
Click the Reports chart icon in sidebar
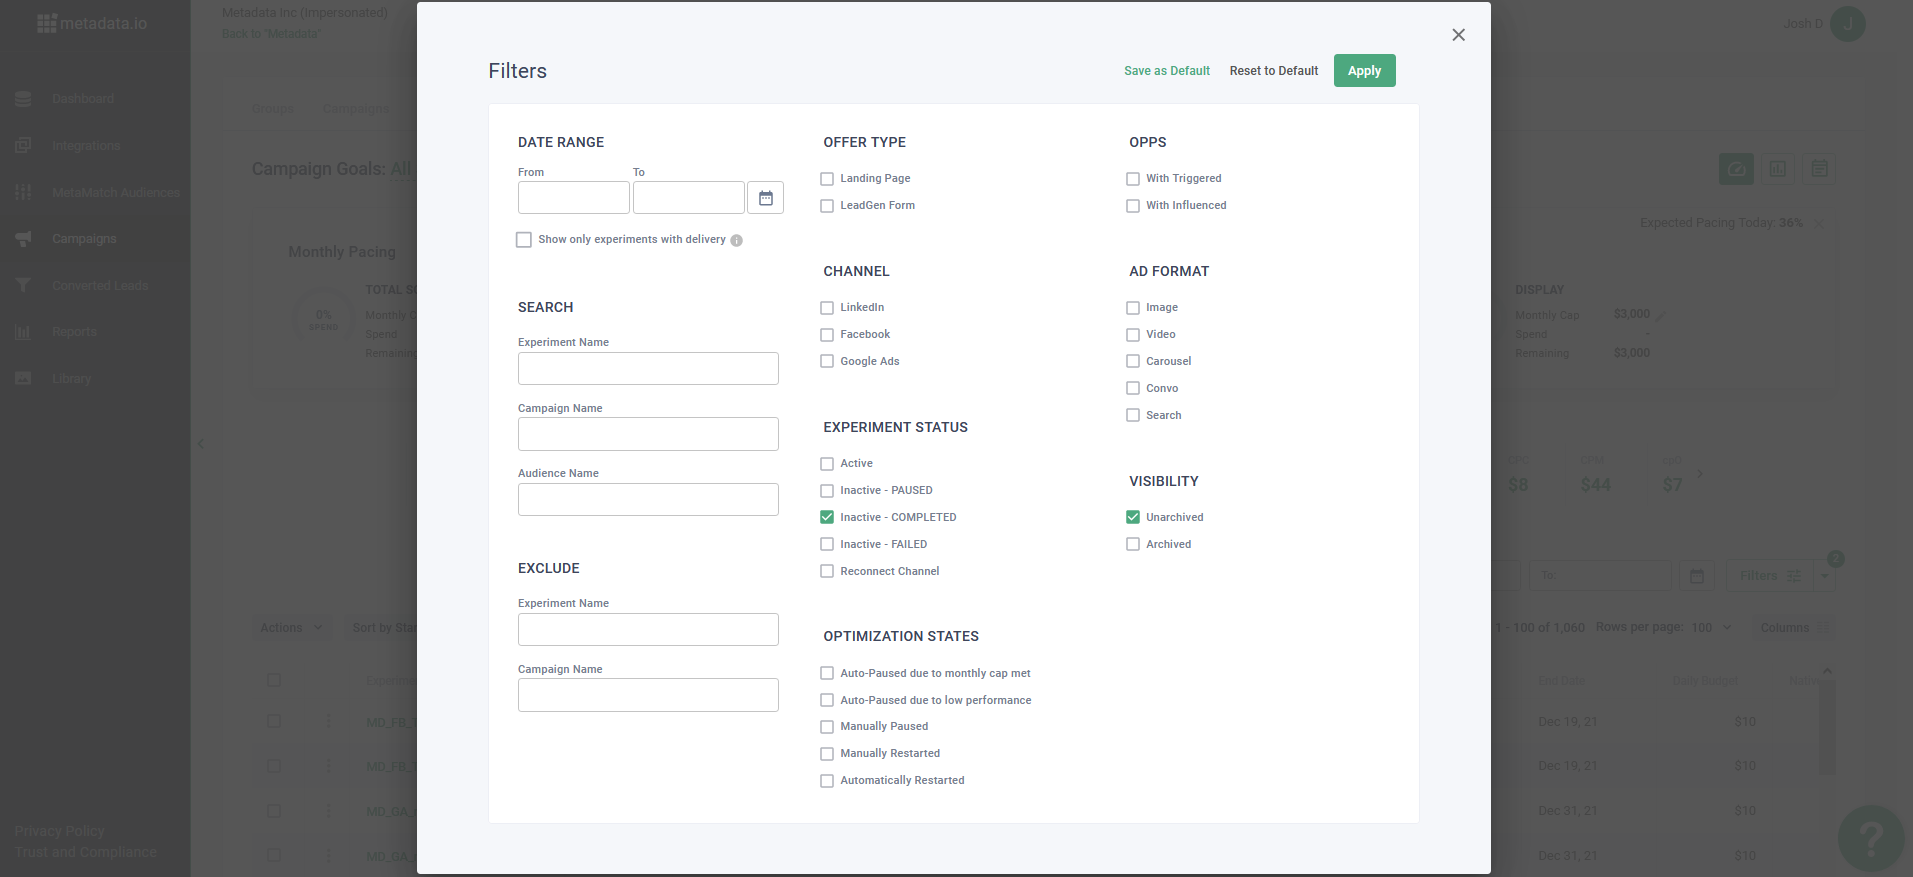coord(23,332)
